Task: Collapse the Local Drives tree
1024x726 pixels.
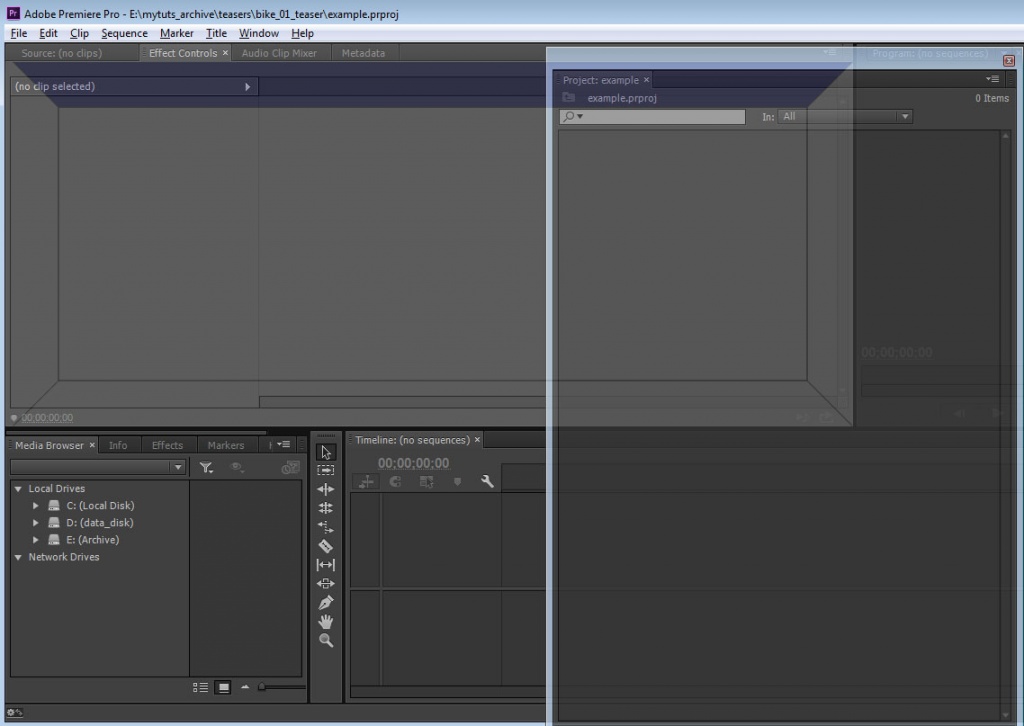Action: point(18,488)
